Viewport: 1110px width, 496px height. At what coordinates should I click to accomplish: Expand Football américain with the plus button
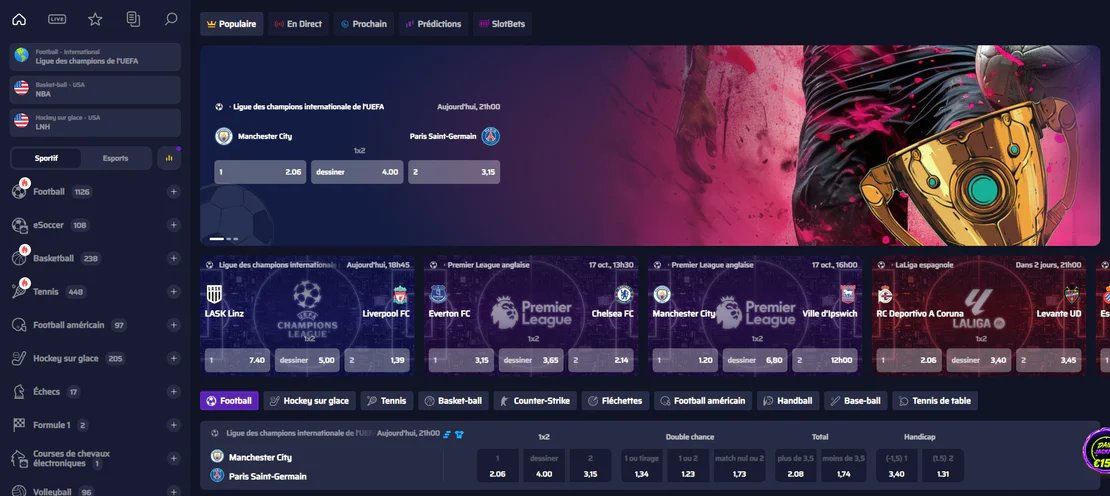(x=173, y=325)
